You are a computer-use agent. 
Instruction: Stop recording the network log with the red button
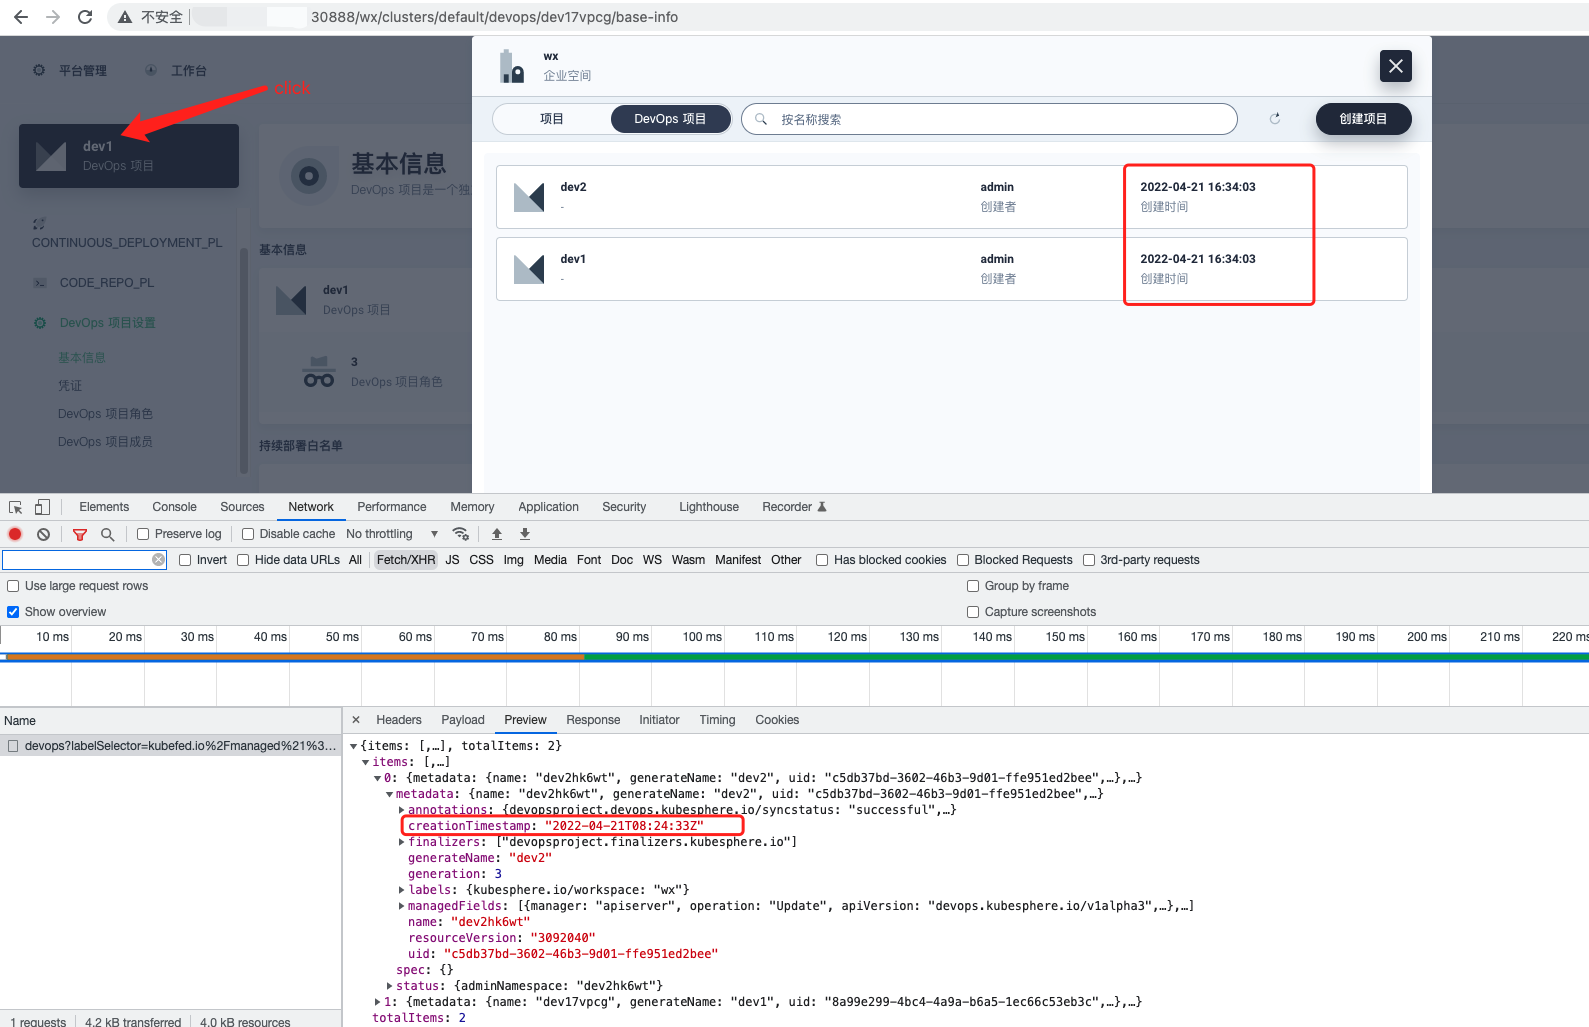click(15, 534)
